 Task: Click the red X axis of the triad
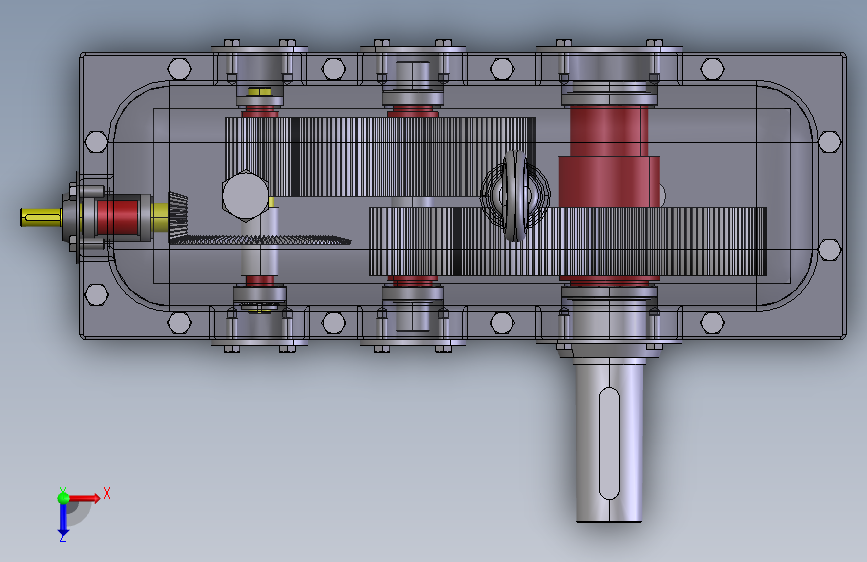[x=83, y=498]
